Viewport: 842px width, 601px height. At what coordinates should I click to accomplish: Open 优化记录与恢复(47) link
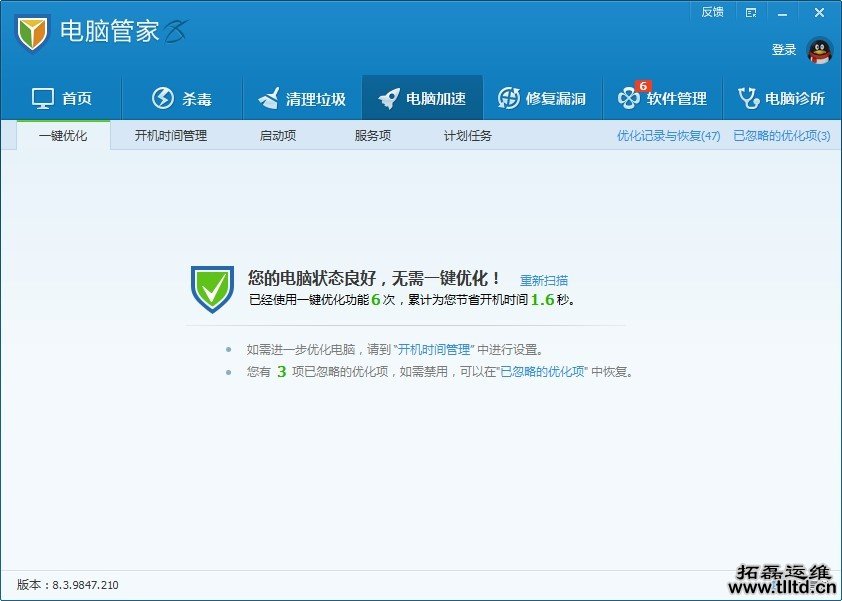point(668,136)
